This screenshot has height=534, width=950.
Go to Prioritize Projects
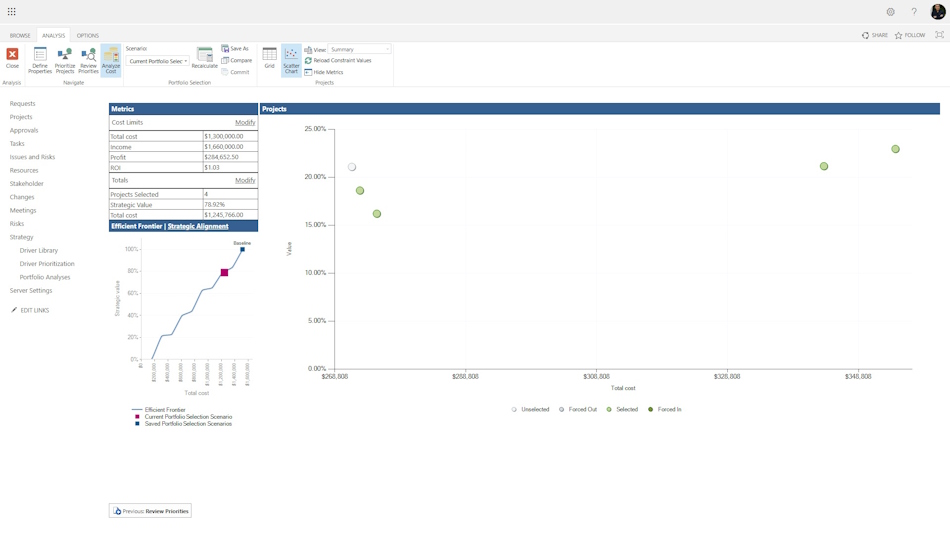pos(65,61)
